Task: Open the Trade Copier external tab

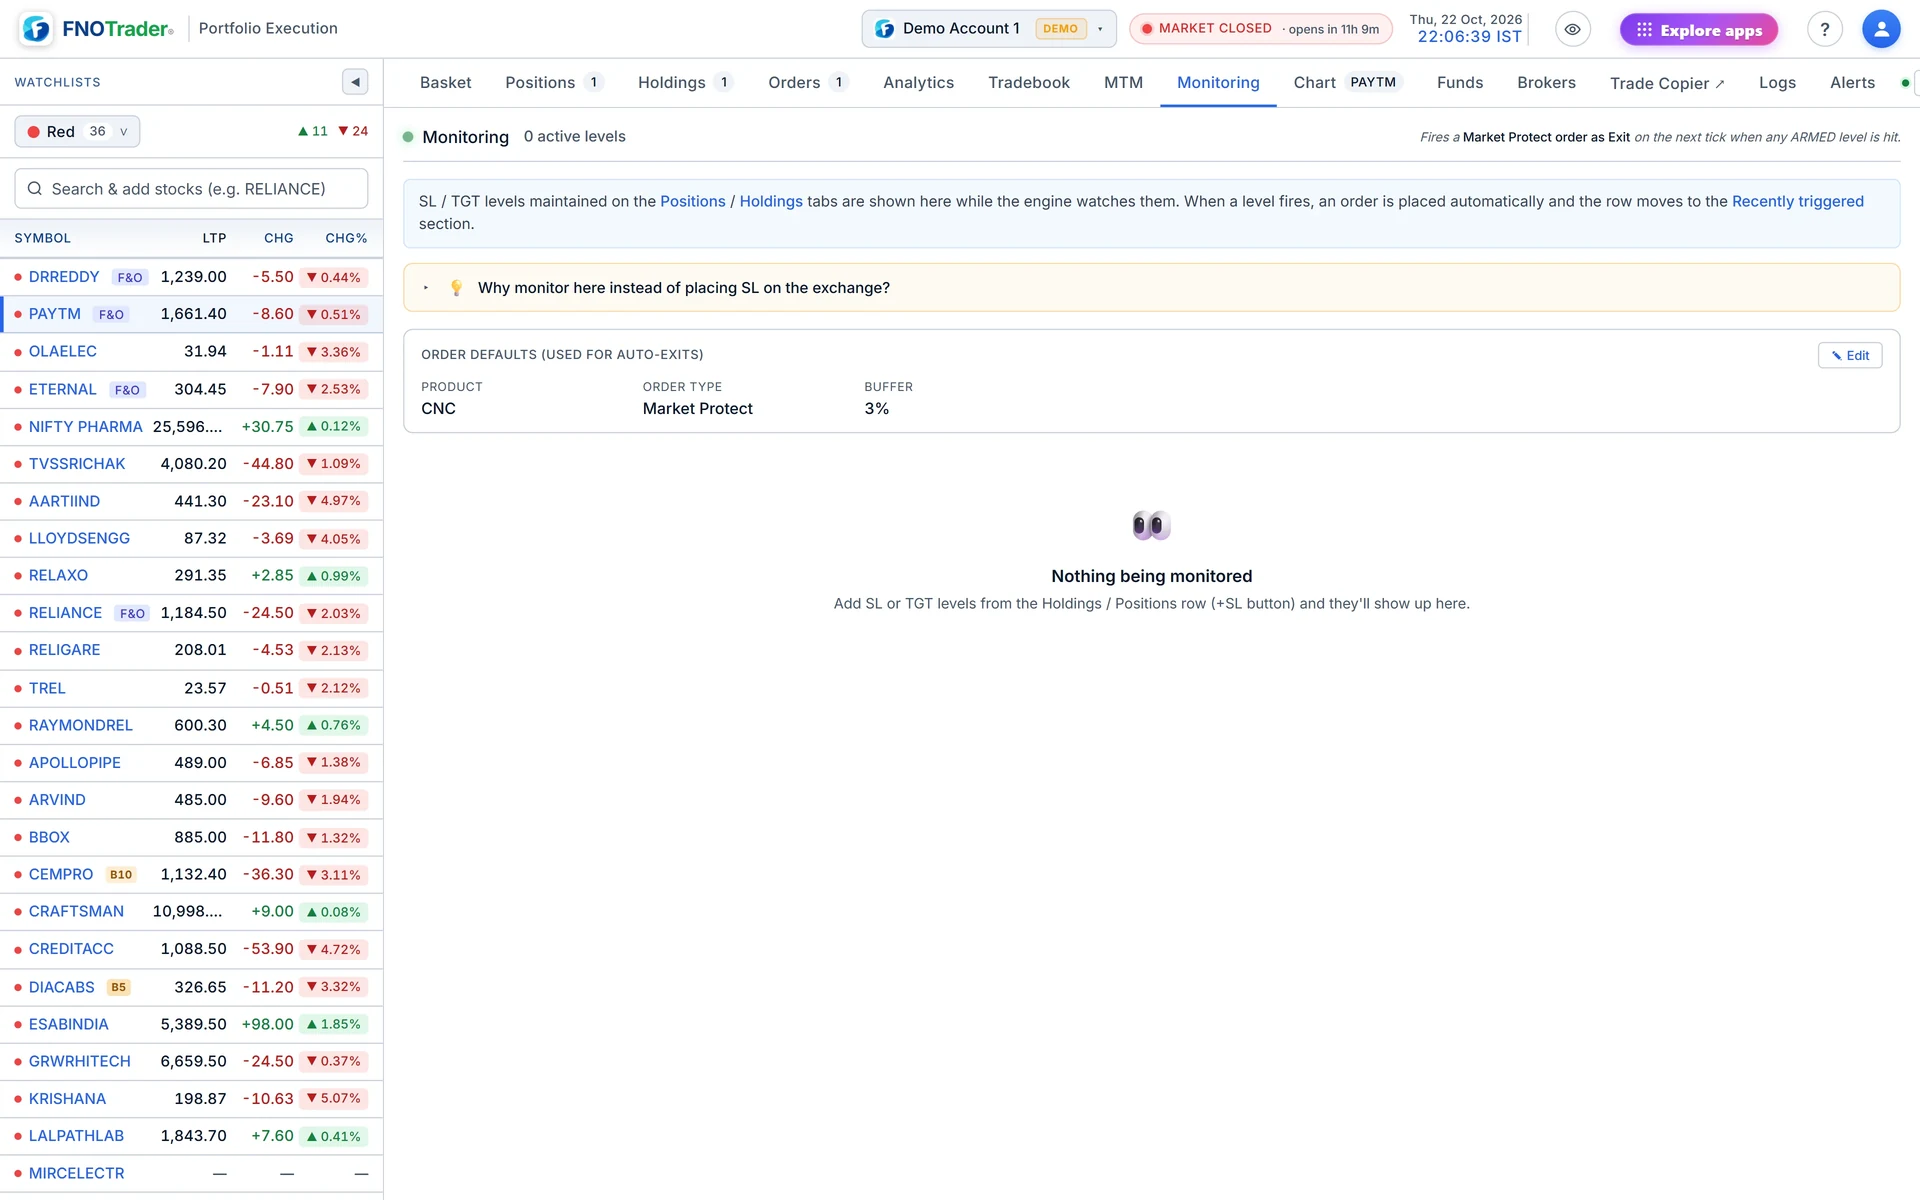Action: pos(1667,83)
